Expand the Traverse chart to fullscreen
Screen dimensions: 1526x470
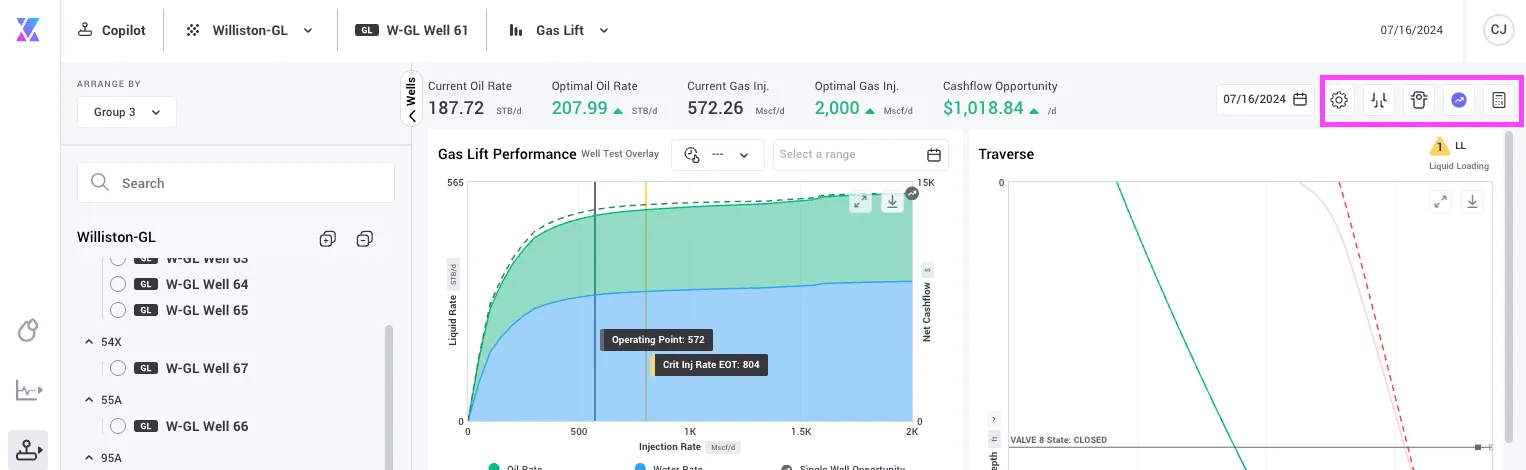click(x=1440, y=202)
